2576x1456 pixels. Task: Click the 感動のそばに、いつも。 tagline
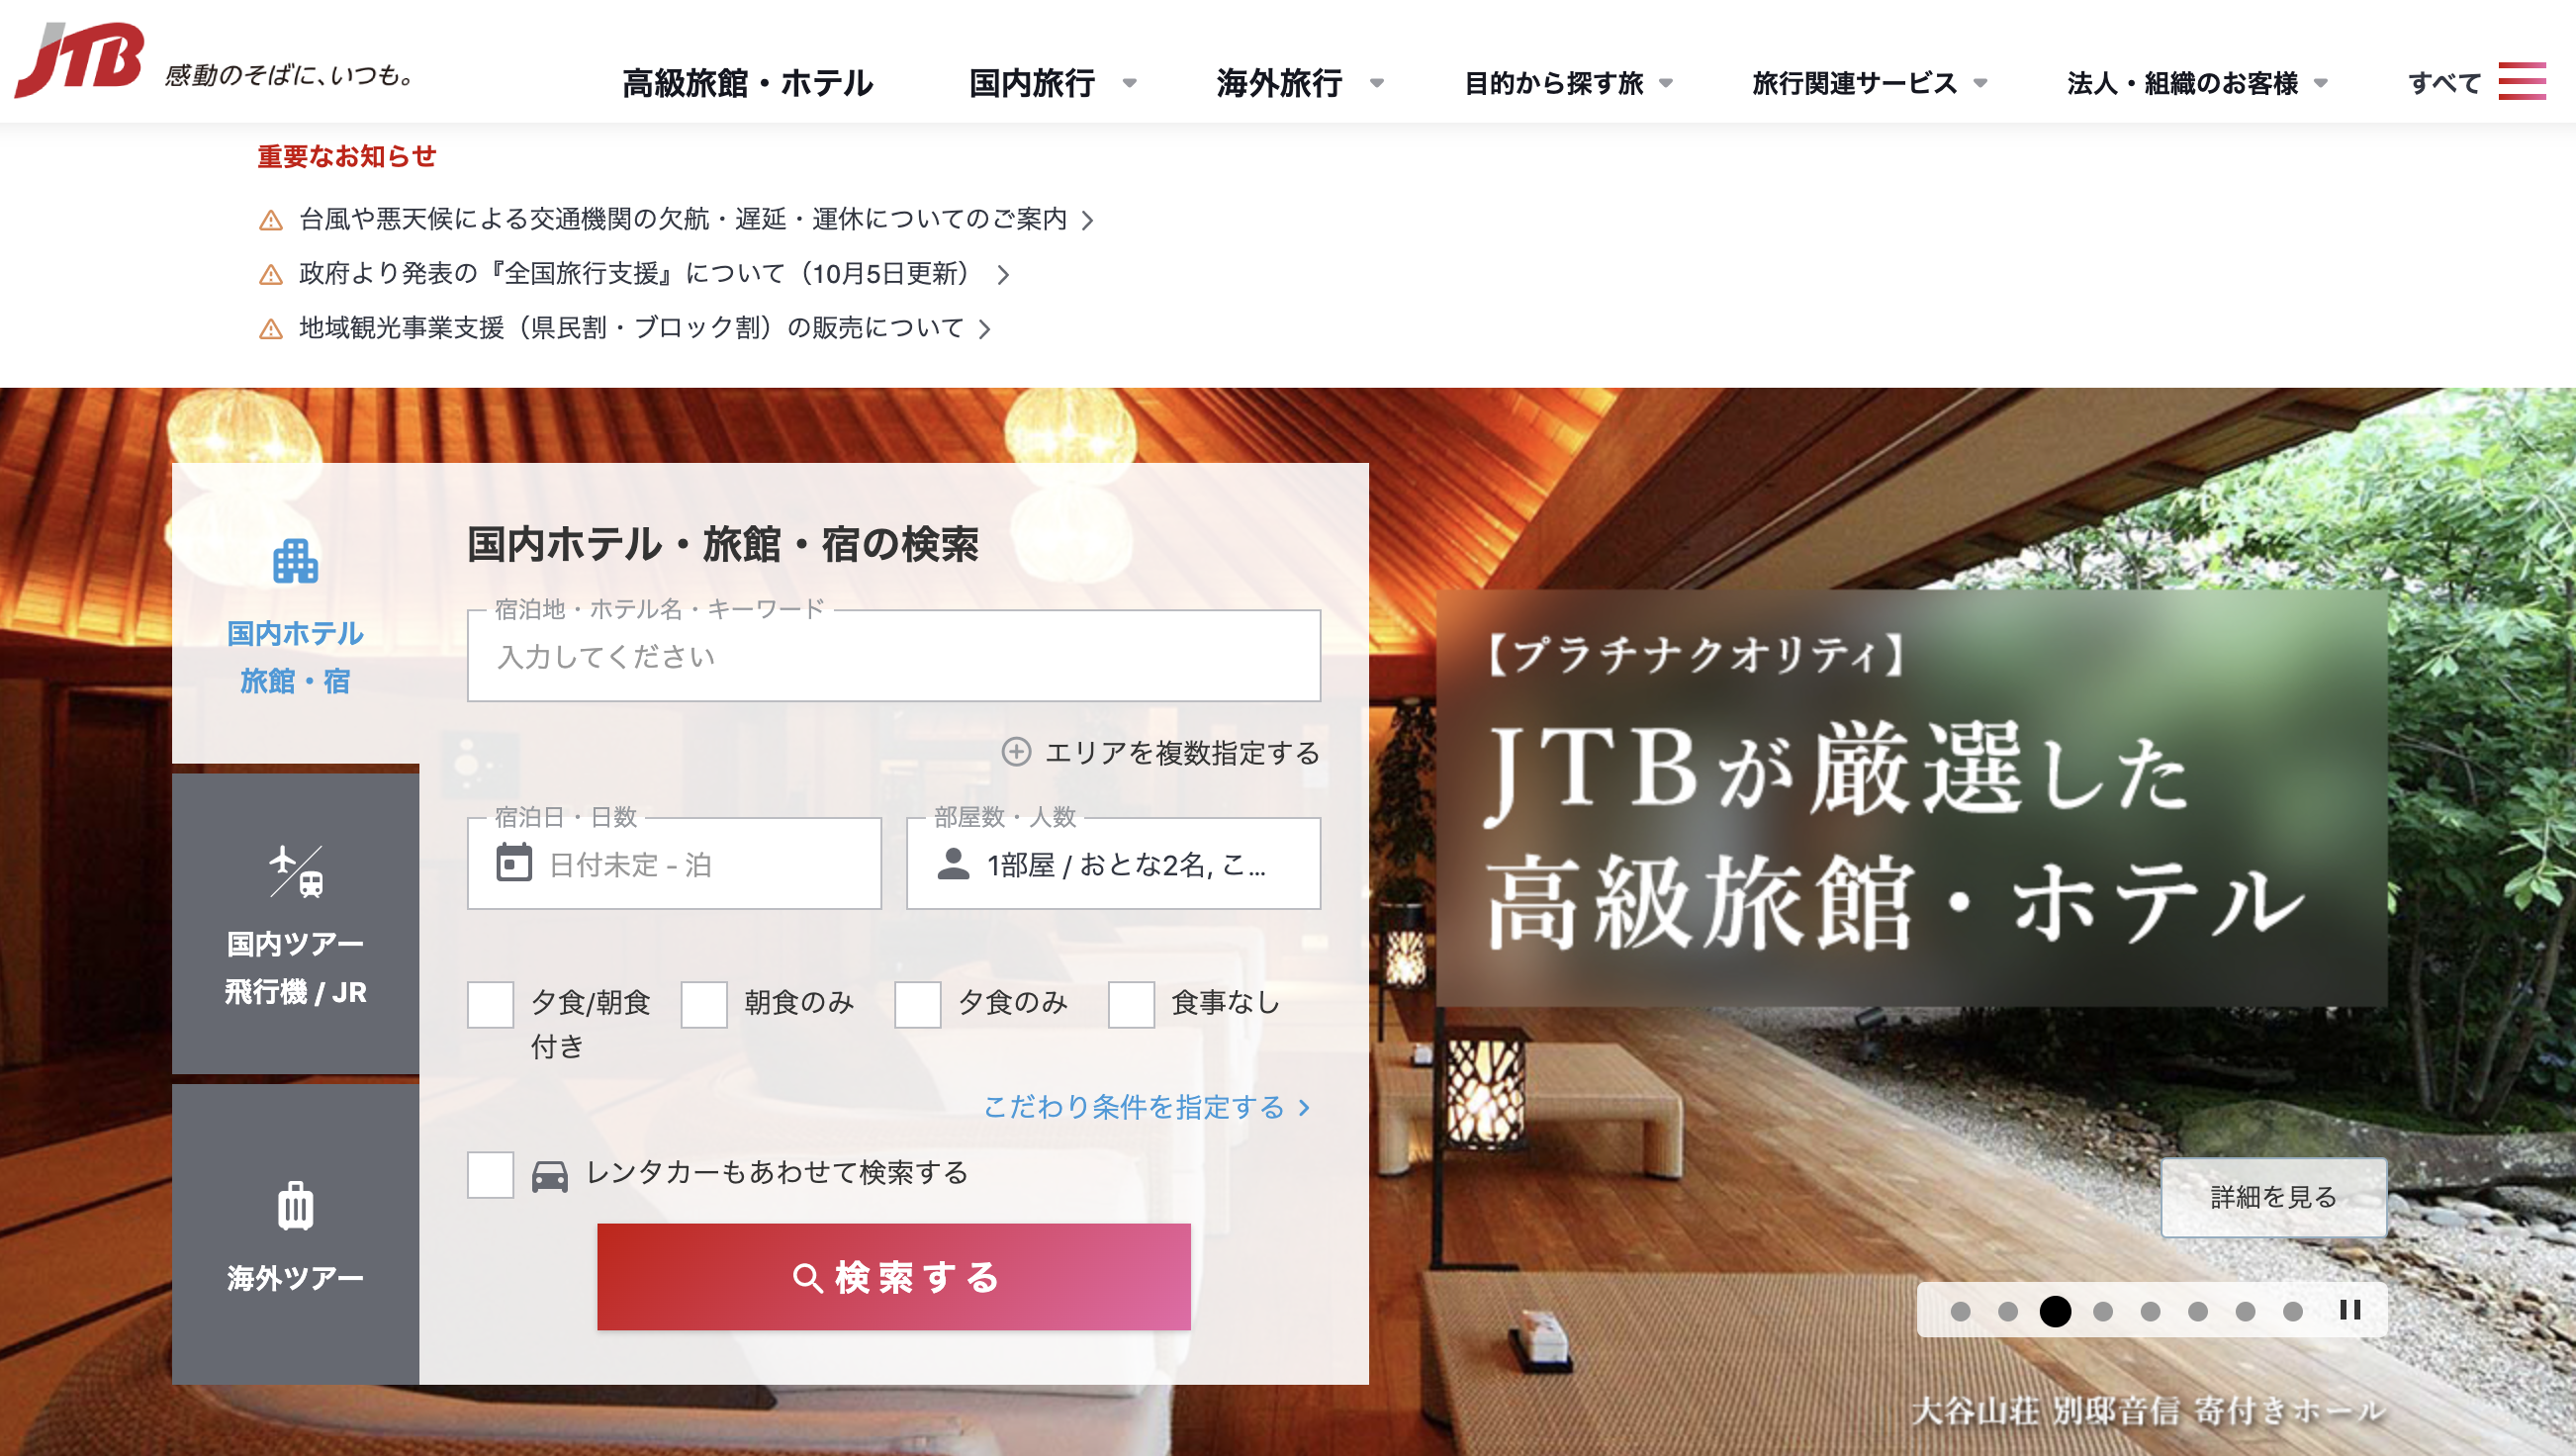coord(290,75)
